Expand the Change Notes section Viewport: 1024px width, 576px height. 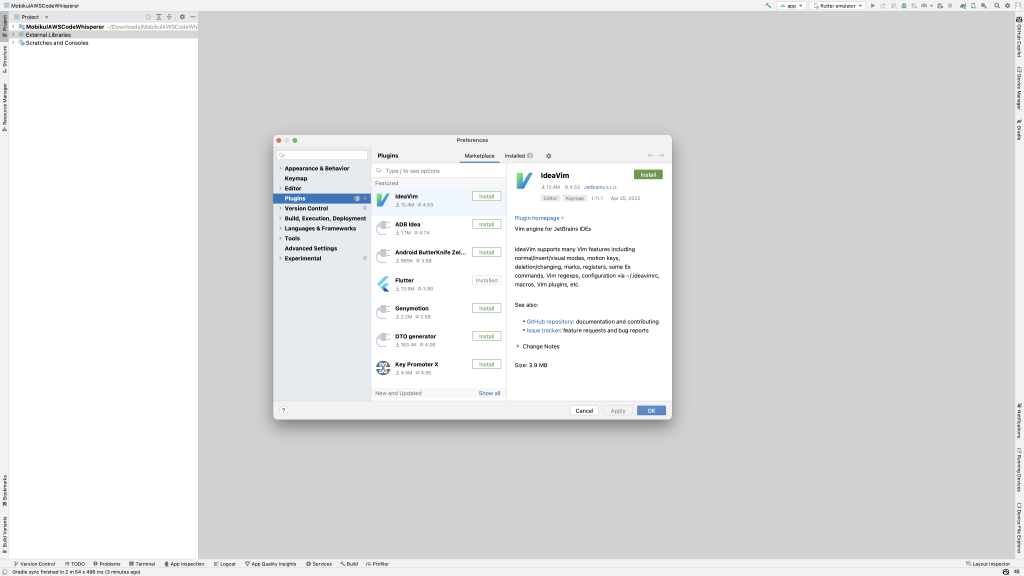pos(519,347)
